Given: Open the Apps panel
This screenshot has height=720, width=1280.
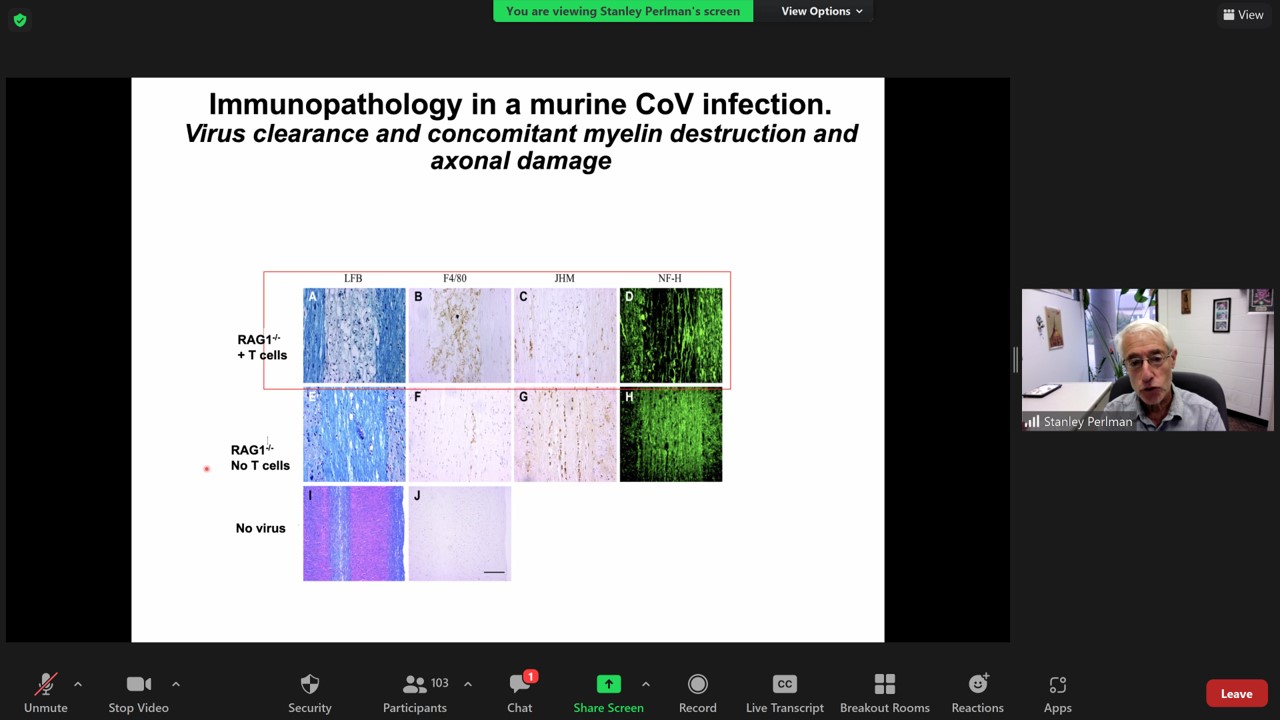Looking at the screenshot, I should tap(1057, 685).
